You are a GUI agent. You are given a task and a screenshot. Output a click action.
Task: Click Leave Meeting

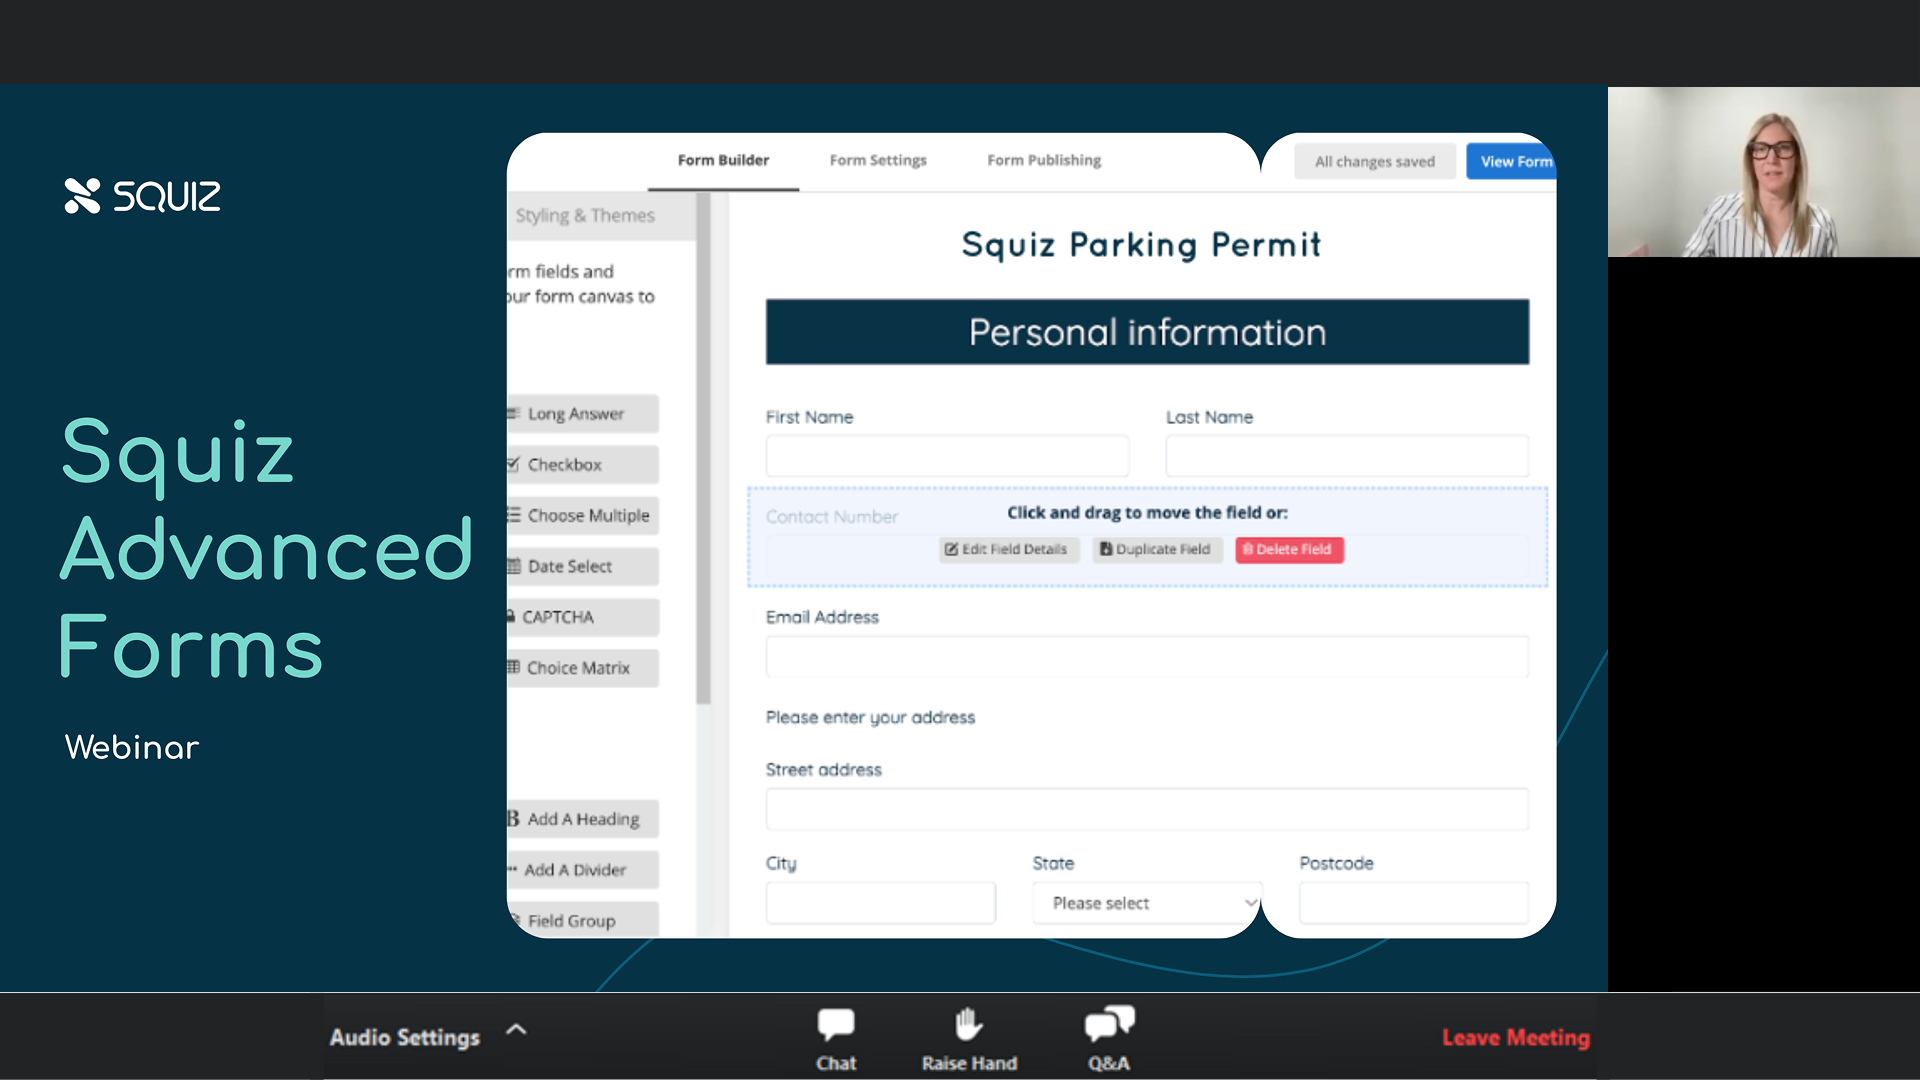[1515, 1038]
